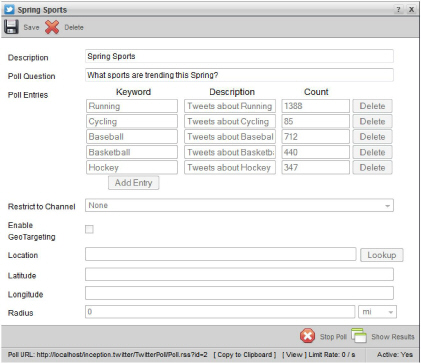Click the Poll URL text in status bar

click(107, 355)
